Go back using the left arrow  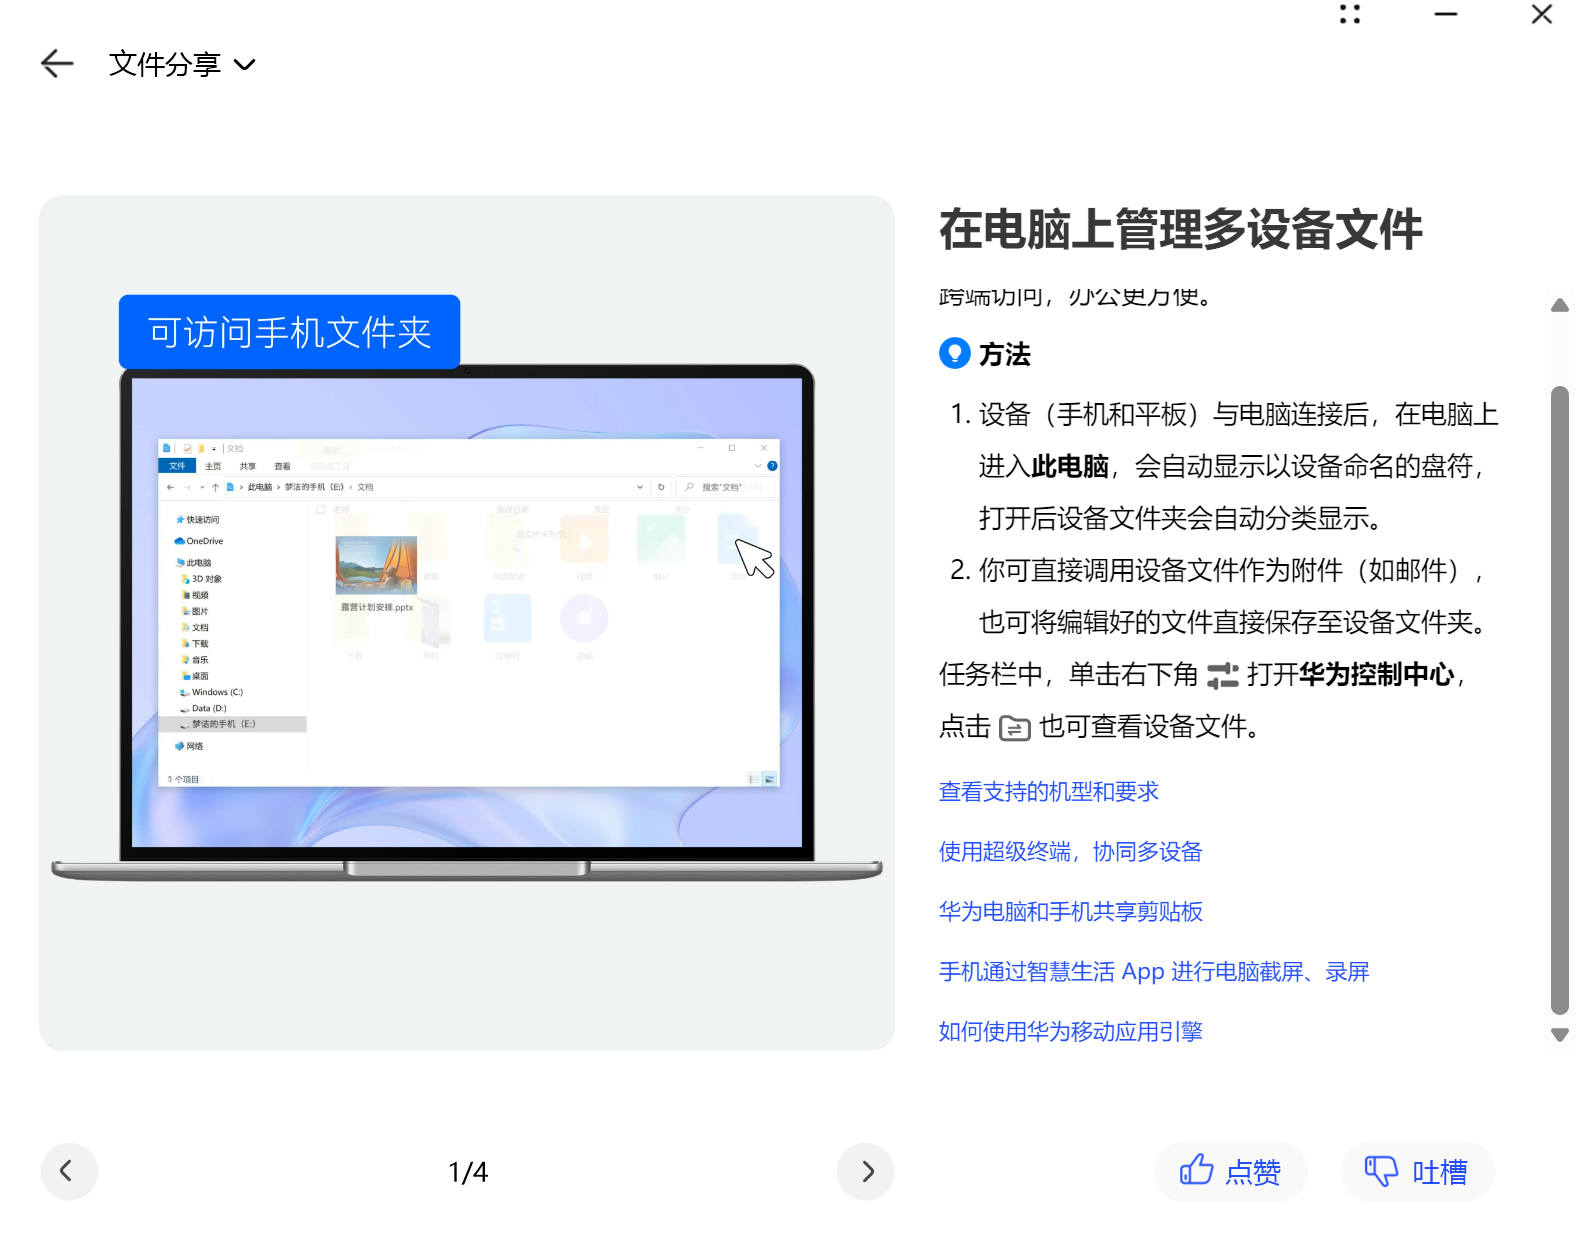[57, 64]
